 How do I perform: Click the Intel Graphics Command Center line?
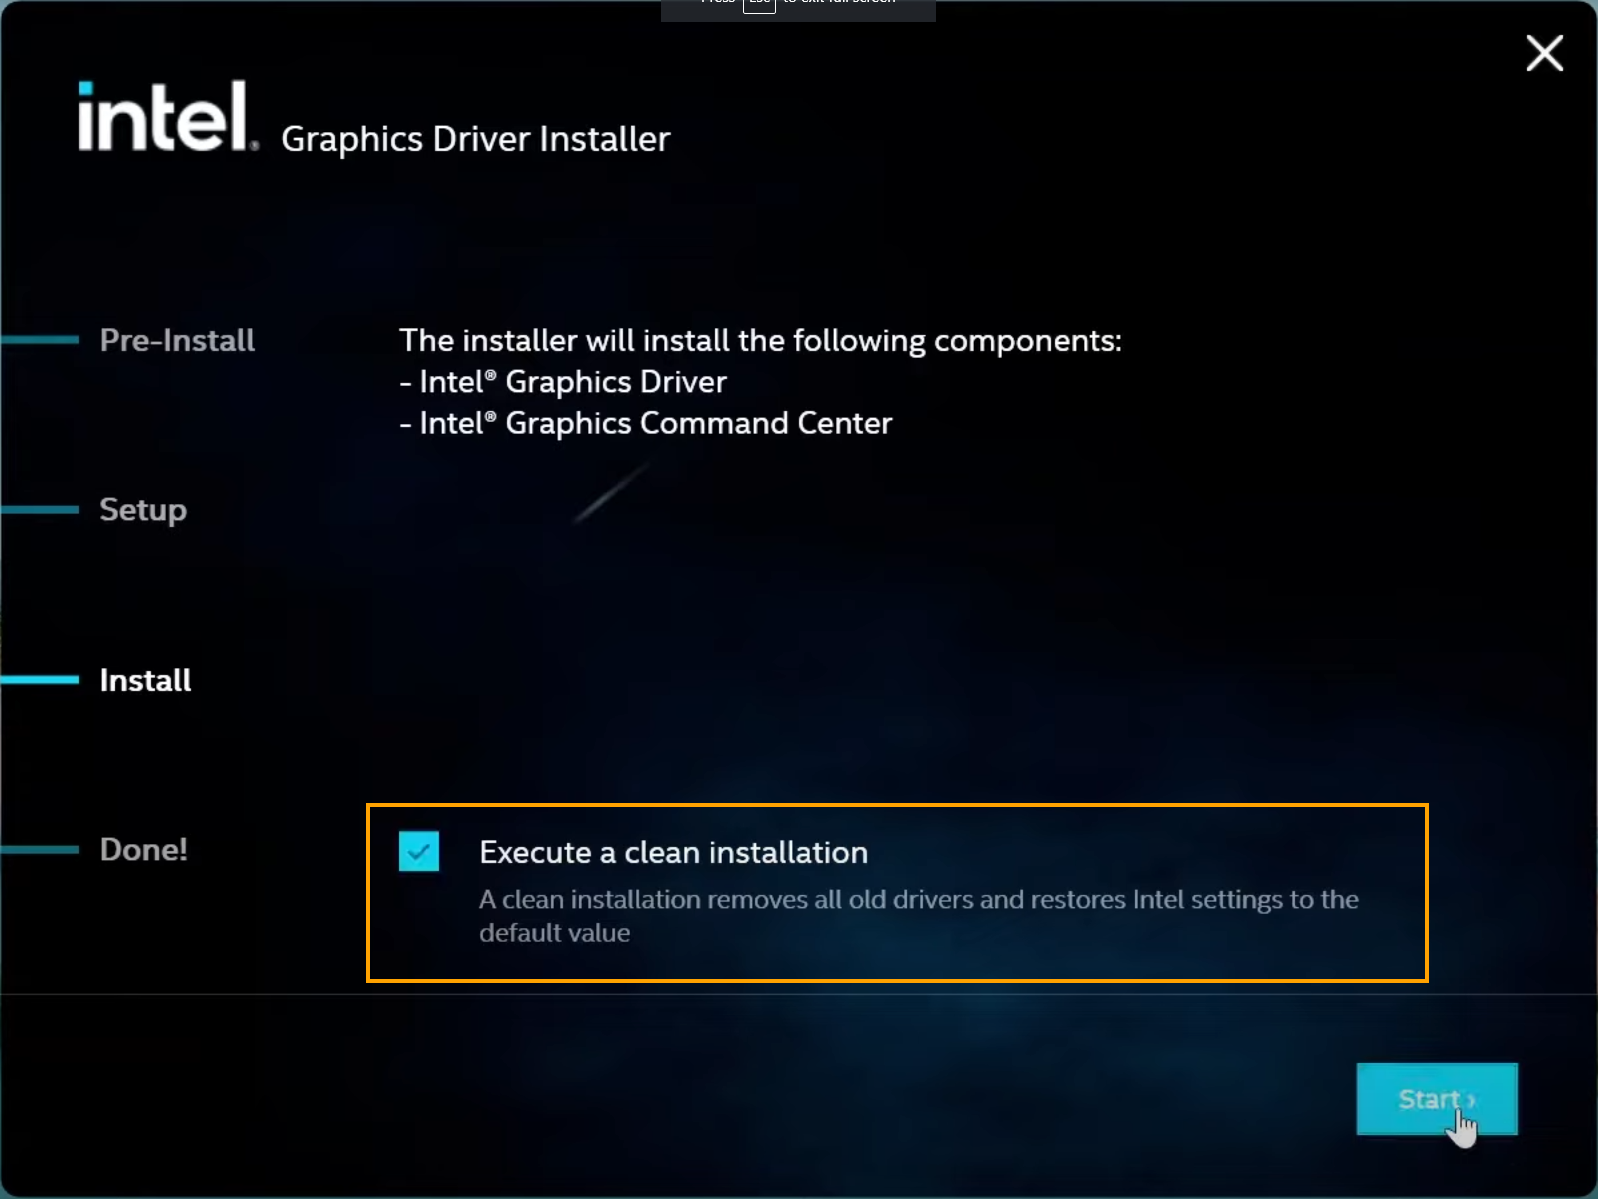tap(646, 423)
